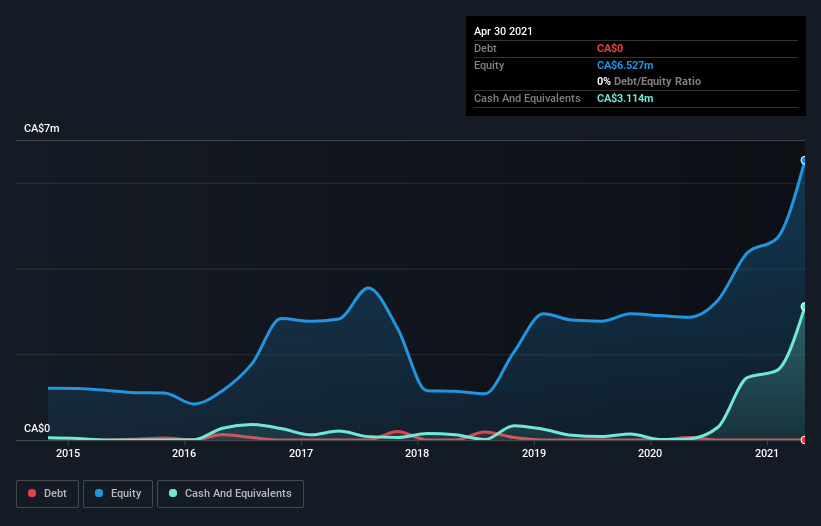Click the 2020 x-axis label

(650, 453)
